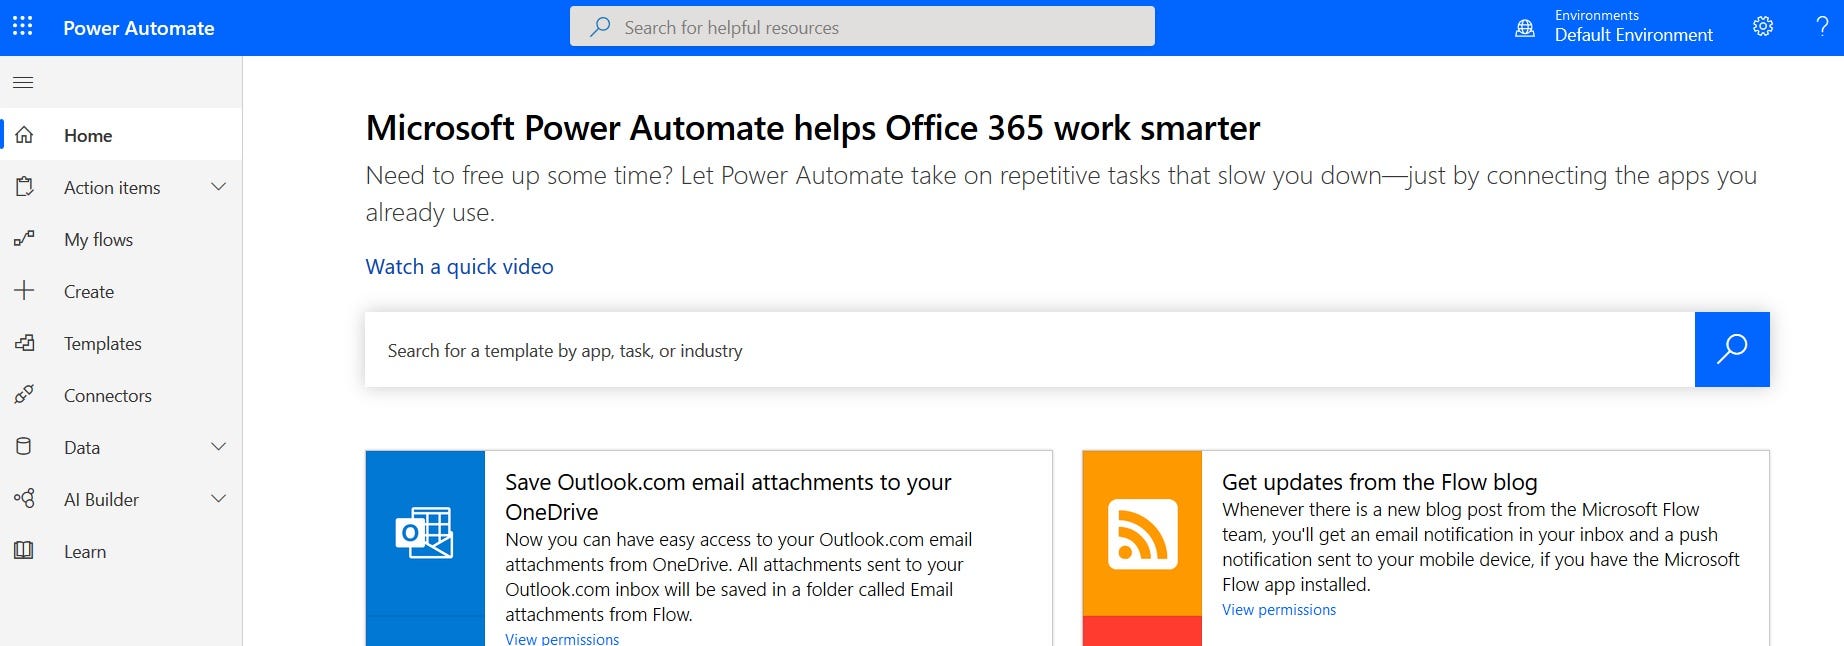Click the AI Builder icon

[24, 498]
